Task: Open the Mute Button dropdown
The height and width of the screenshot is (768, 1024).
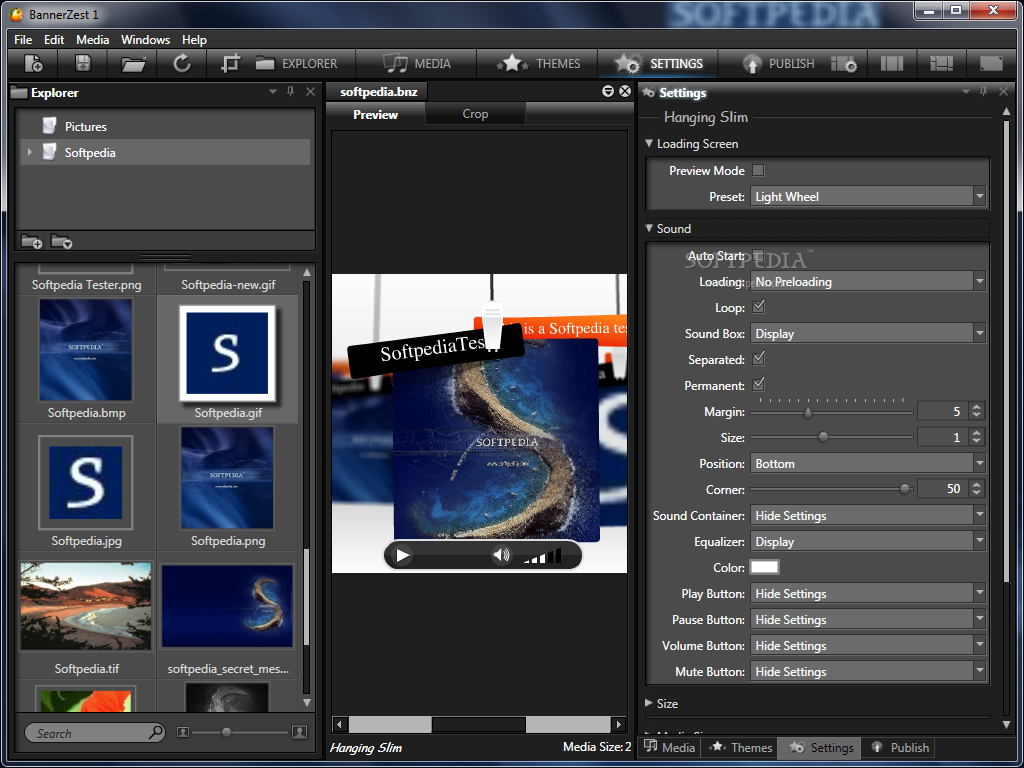Action: pyautogui.click(x=867, y=671)
